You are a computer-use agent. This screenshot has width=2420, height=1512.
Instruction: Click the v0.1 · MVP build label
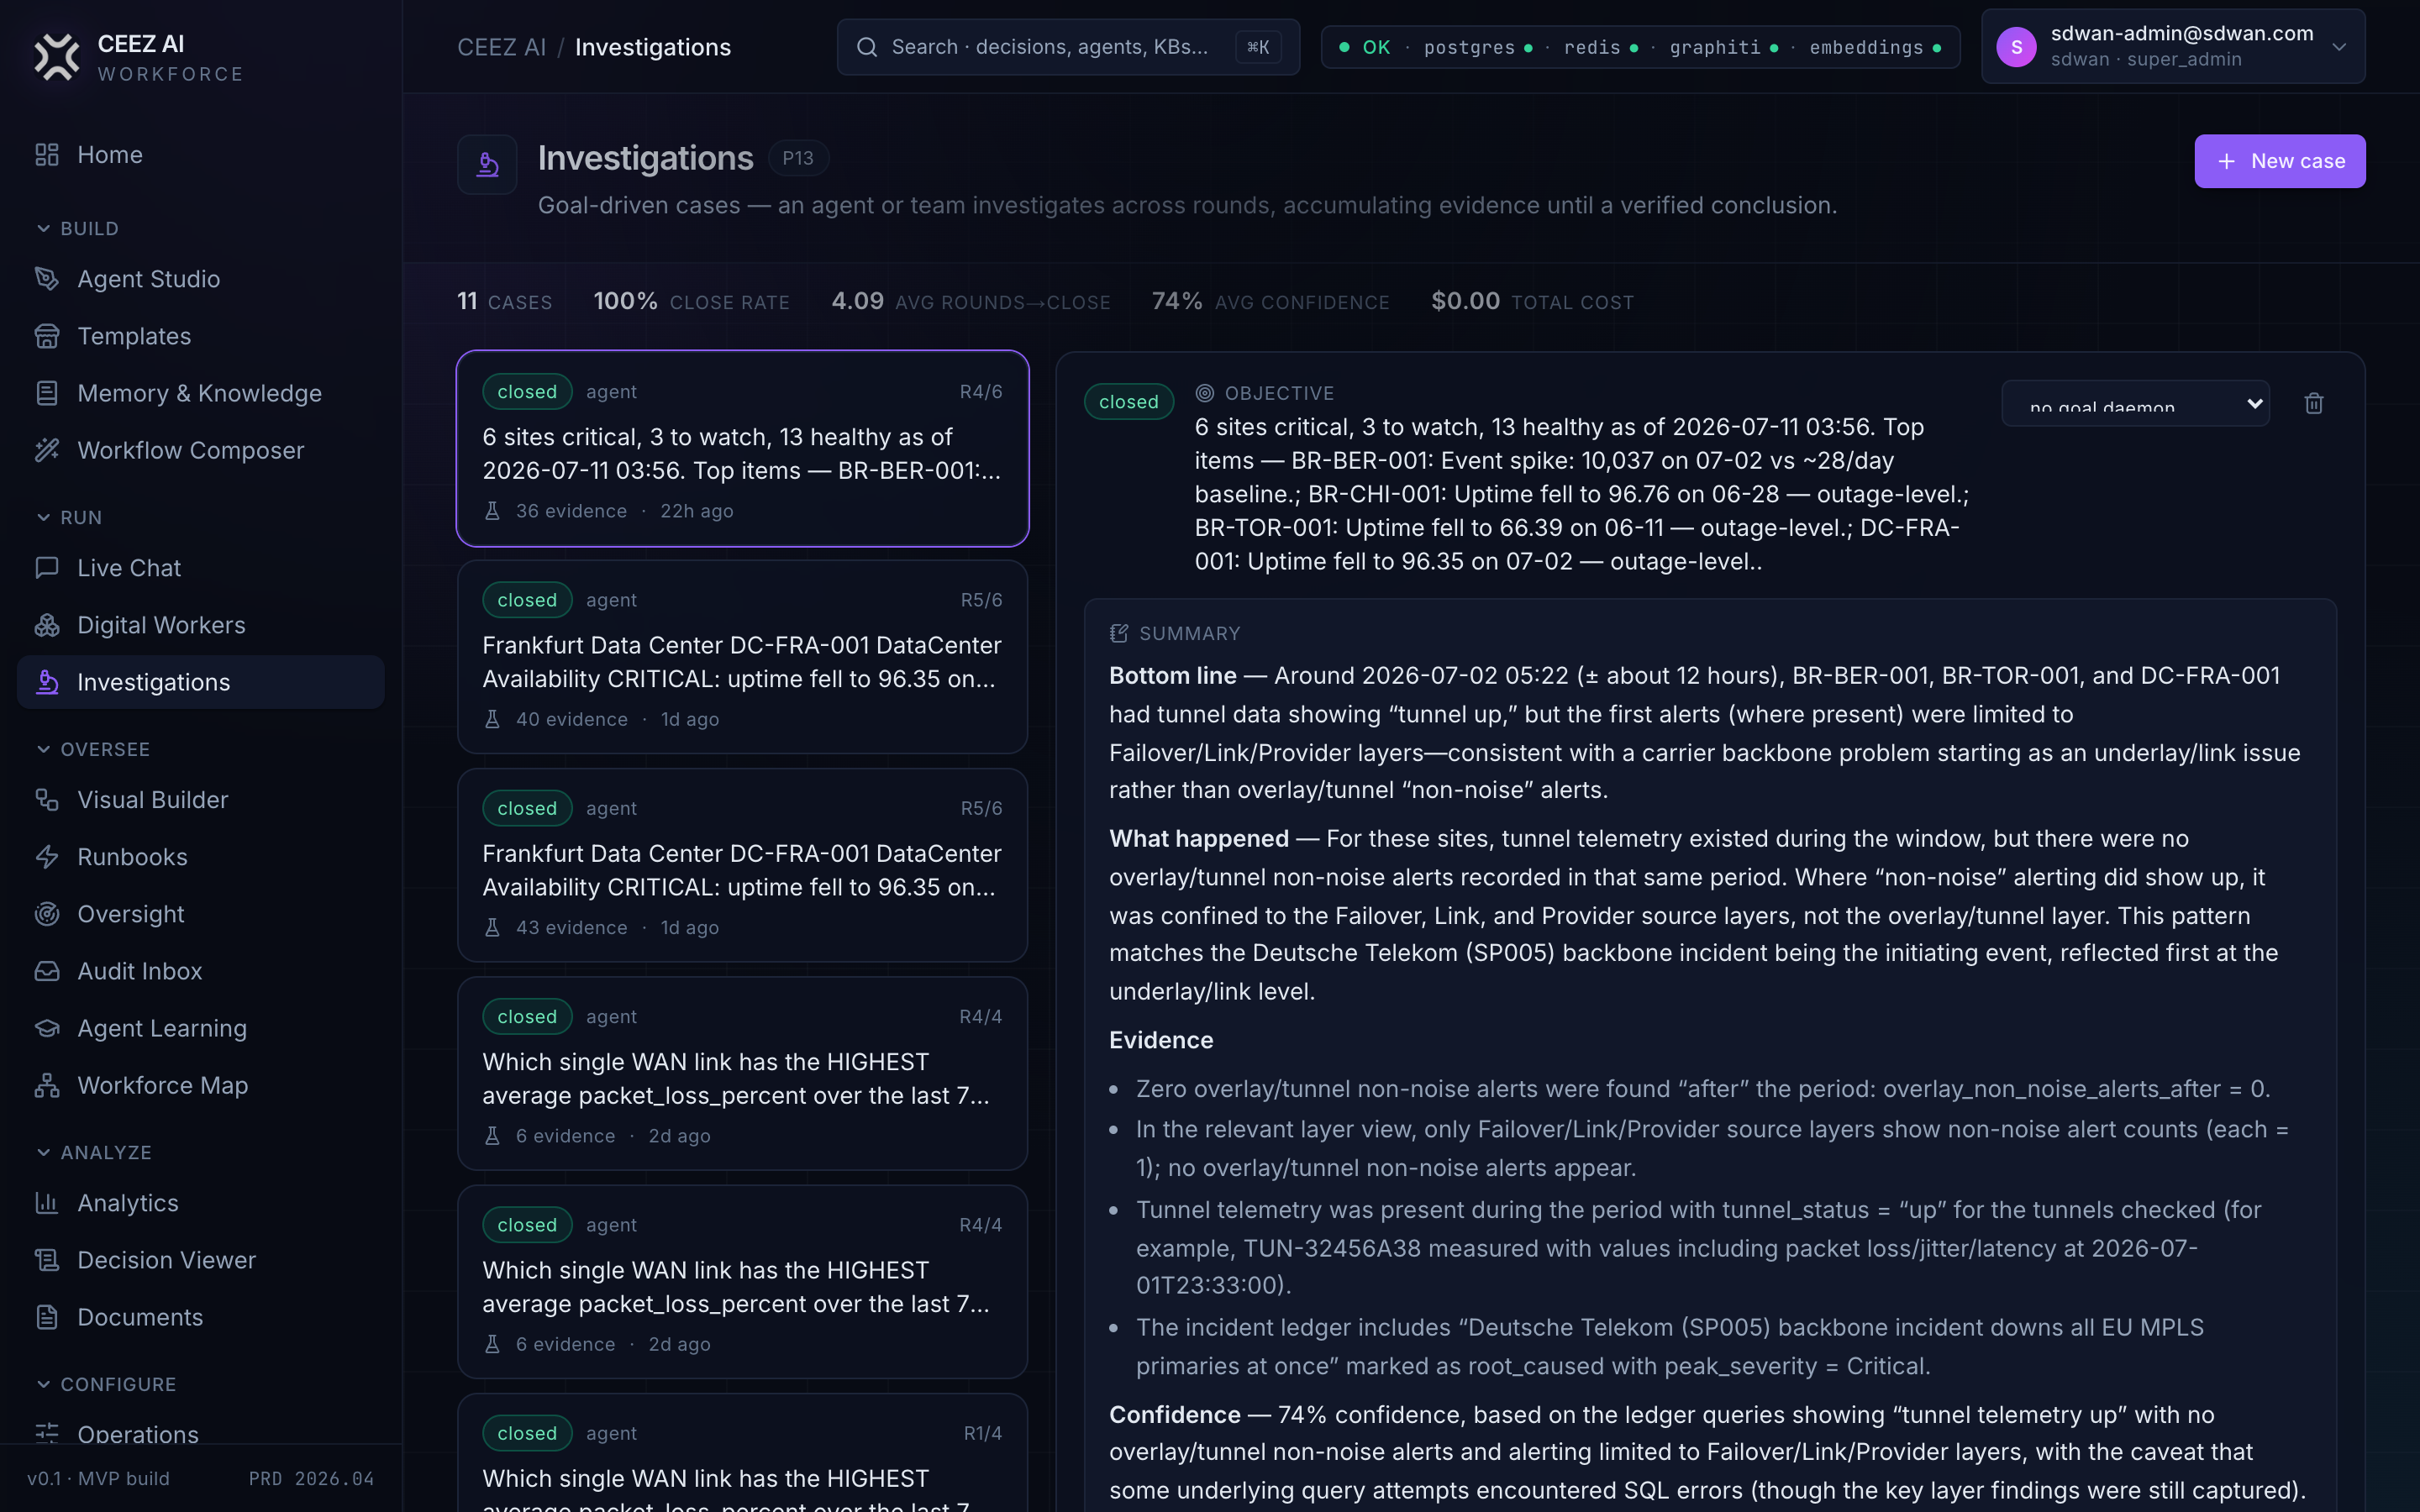click(x=98, y=1478)
